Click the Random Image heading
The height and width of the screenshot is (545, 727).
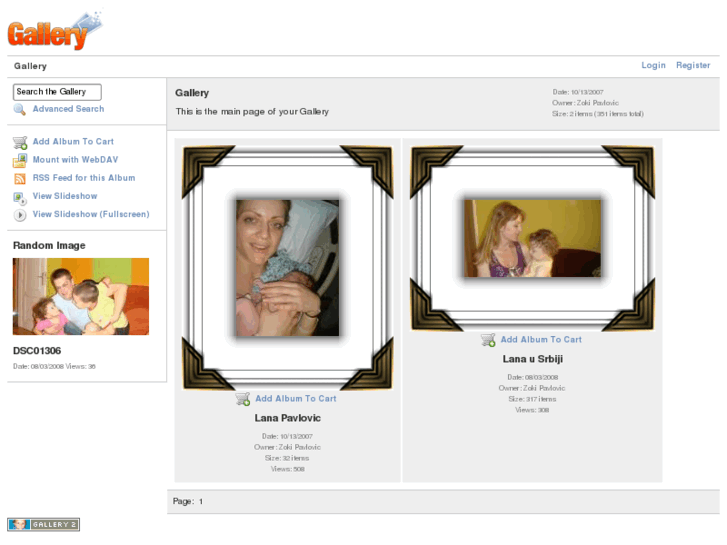pos(49,245)
